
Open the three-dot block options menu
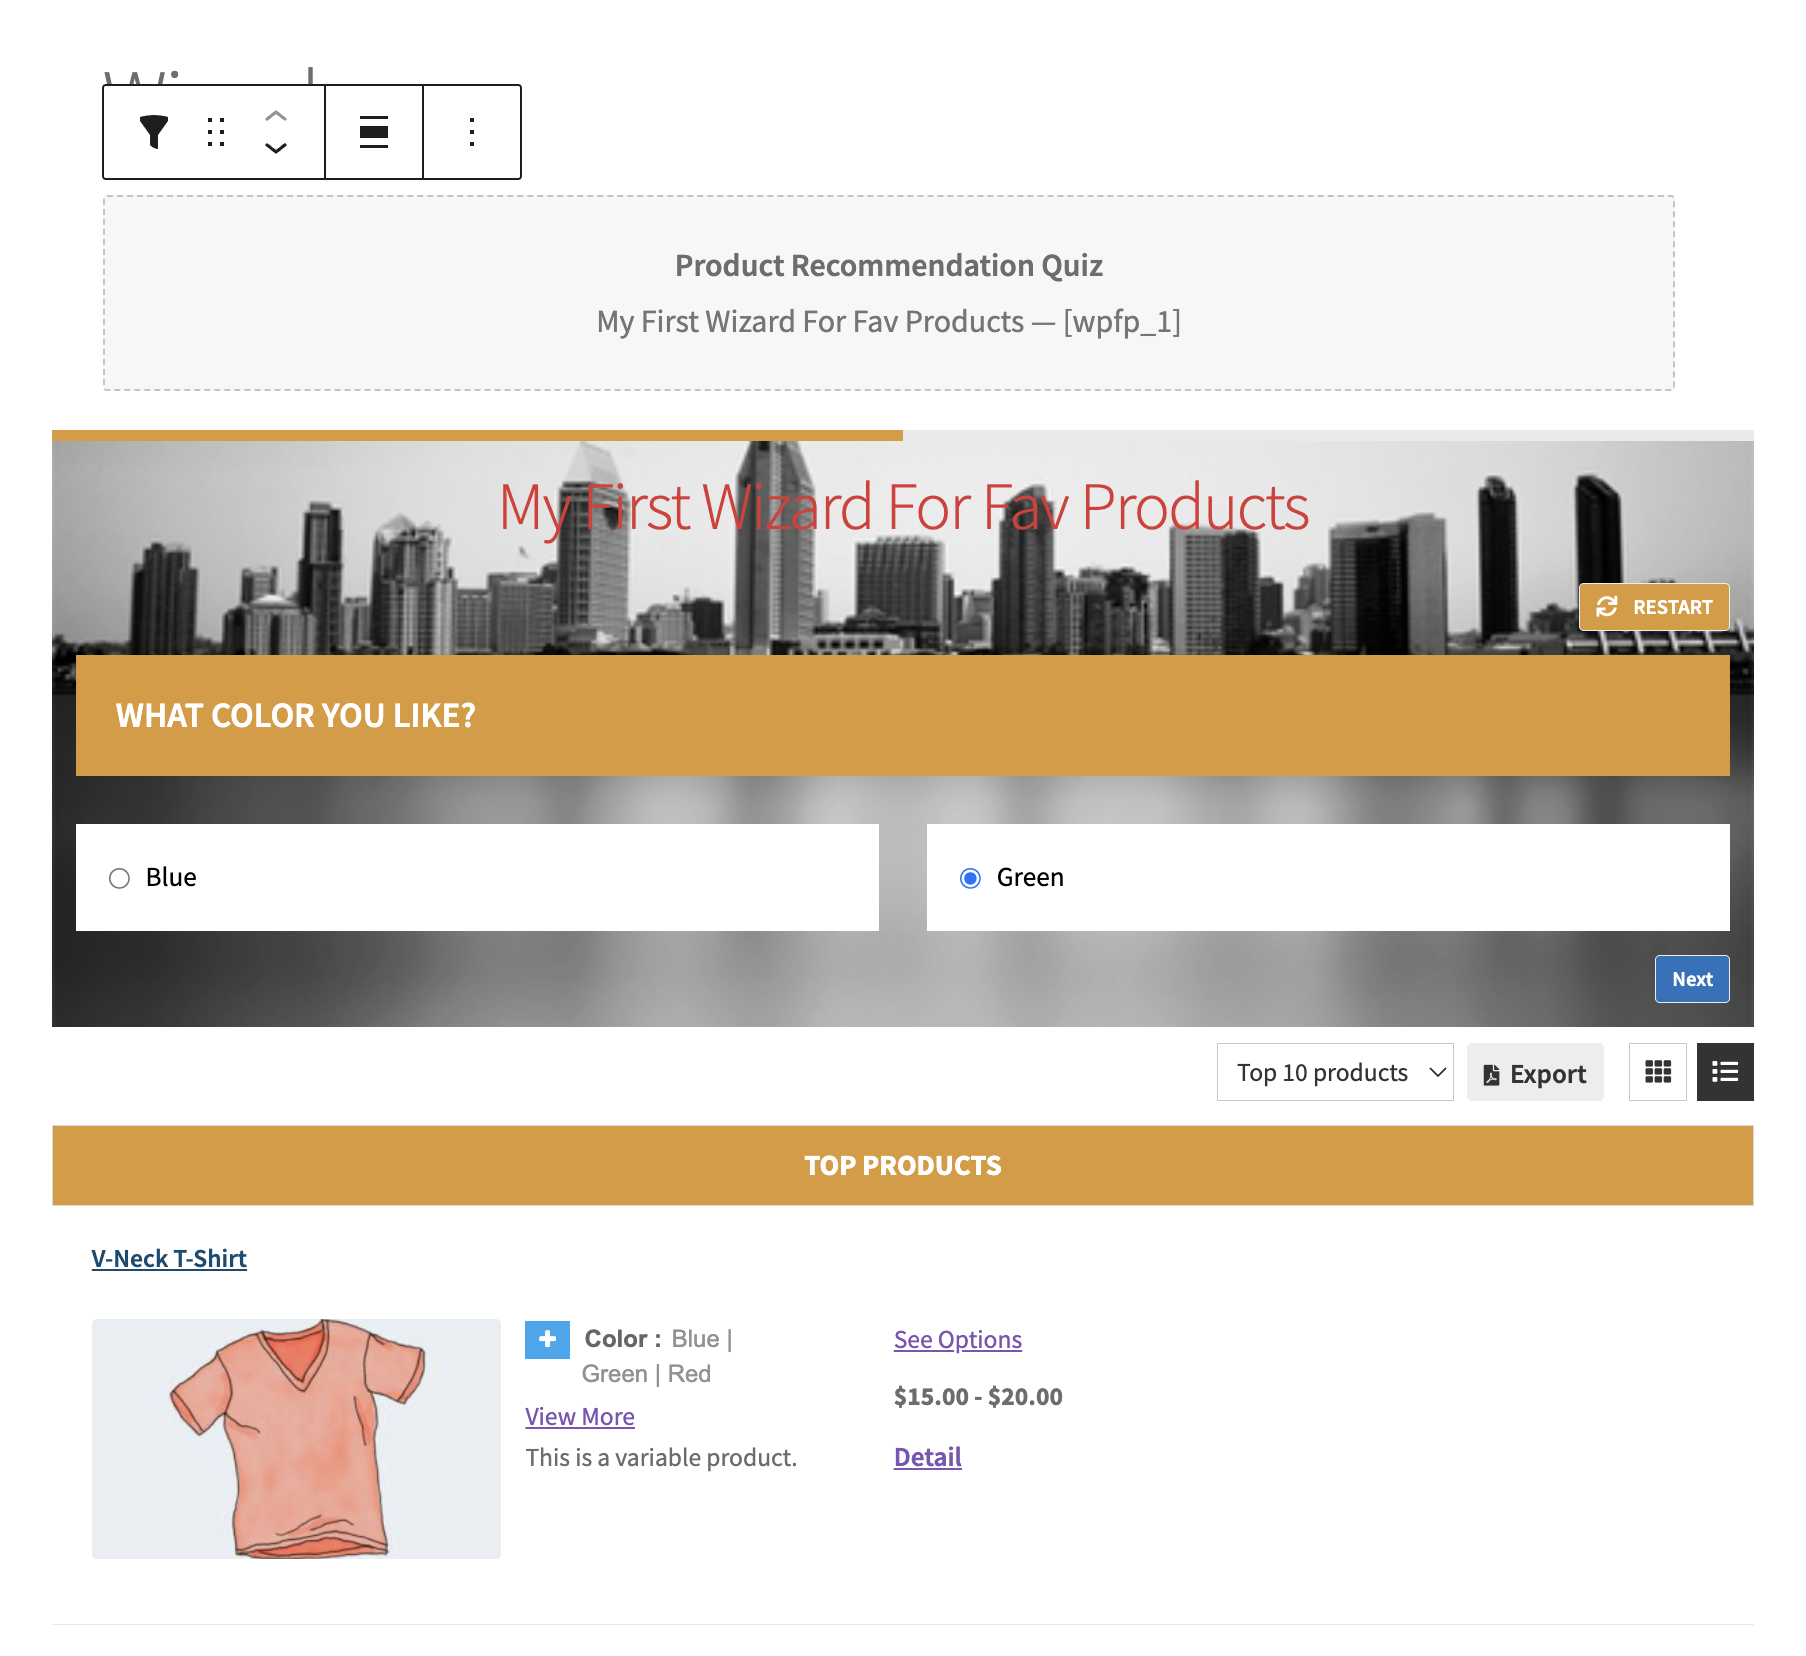472,132
